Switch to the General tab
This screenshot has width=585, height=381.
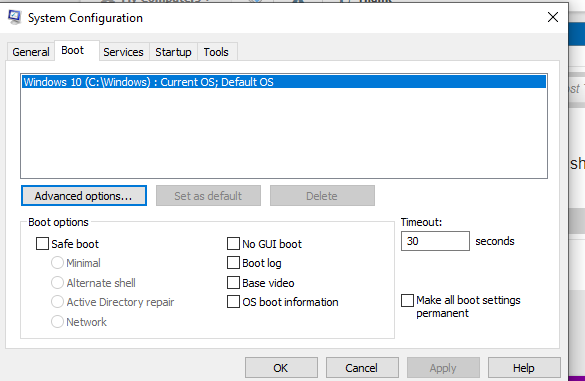click(x=31, y=52)
